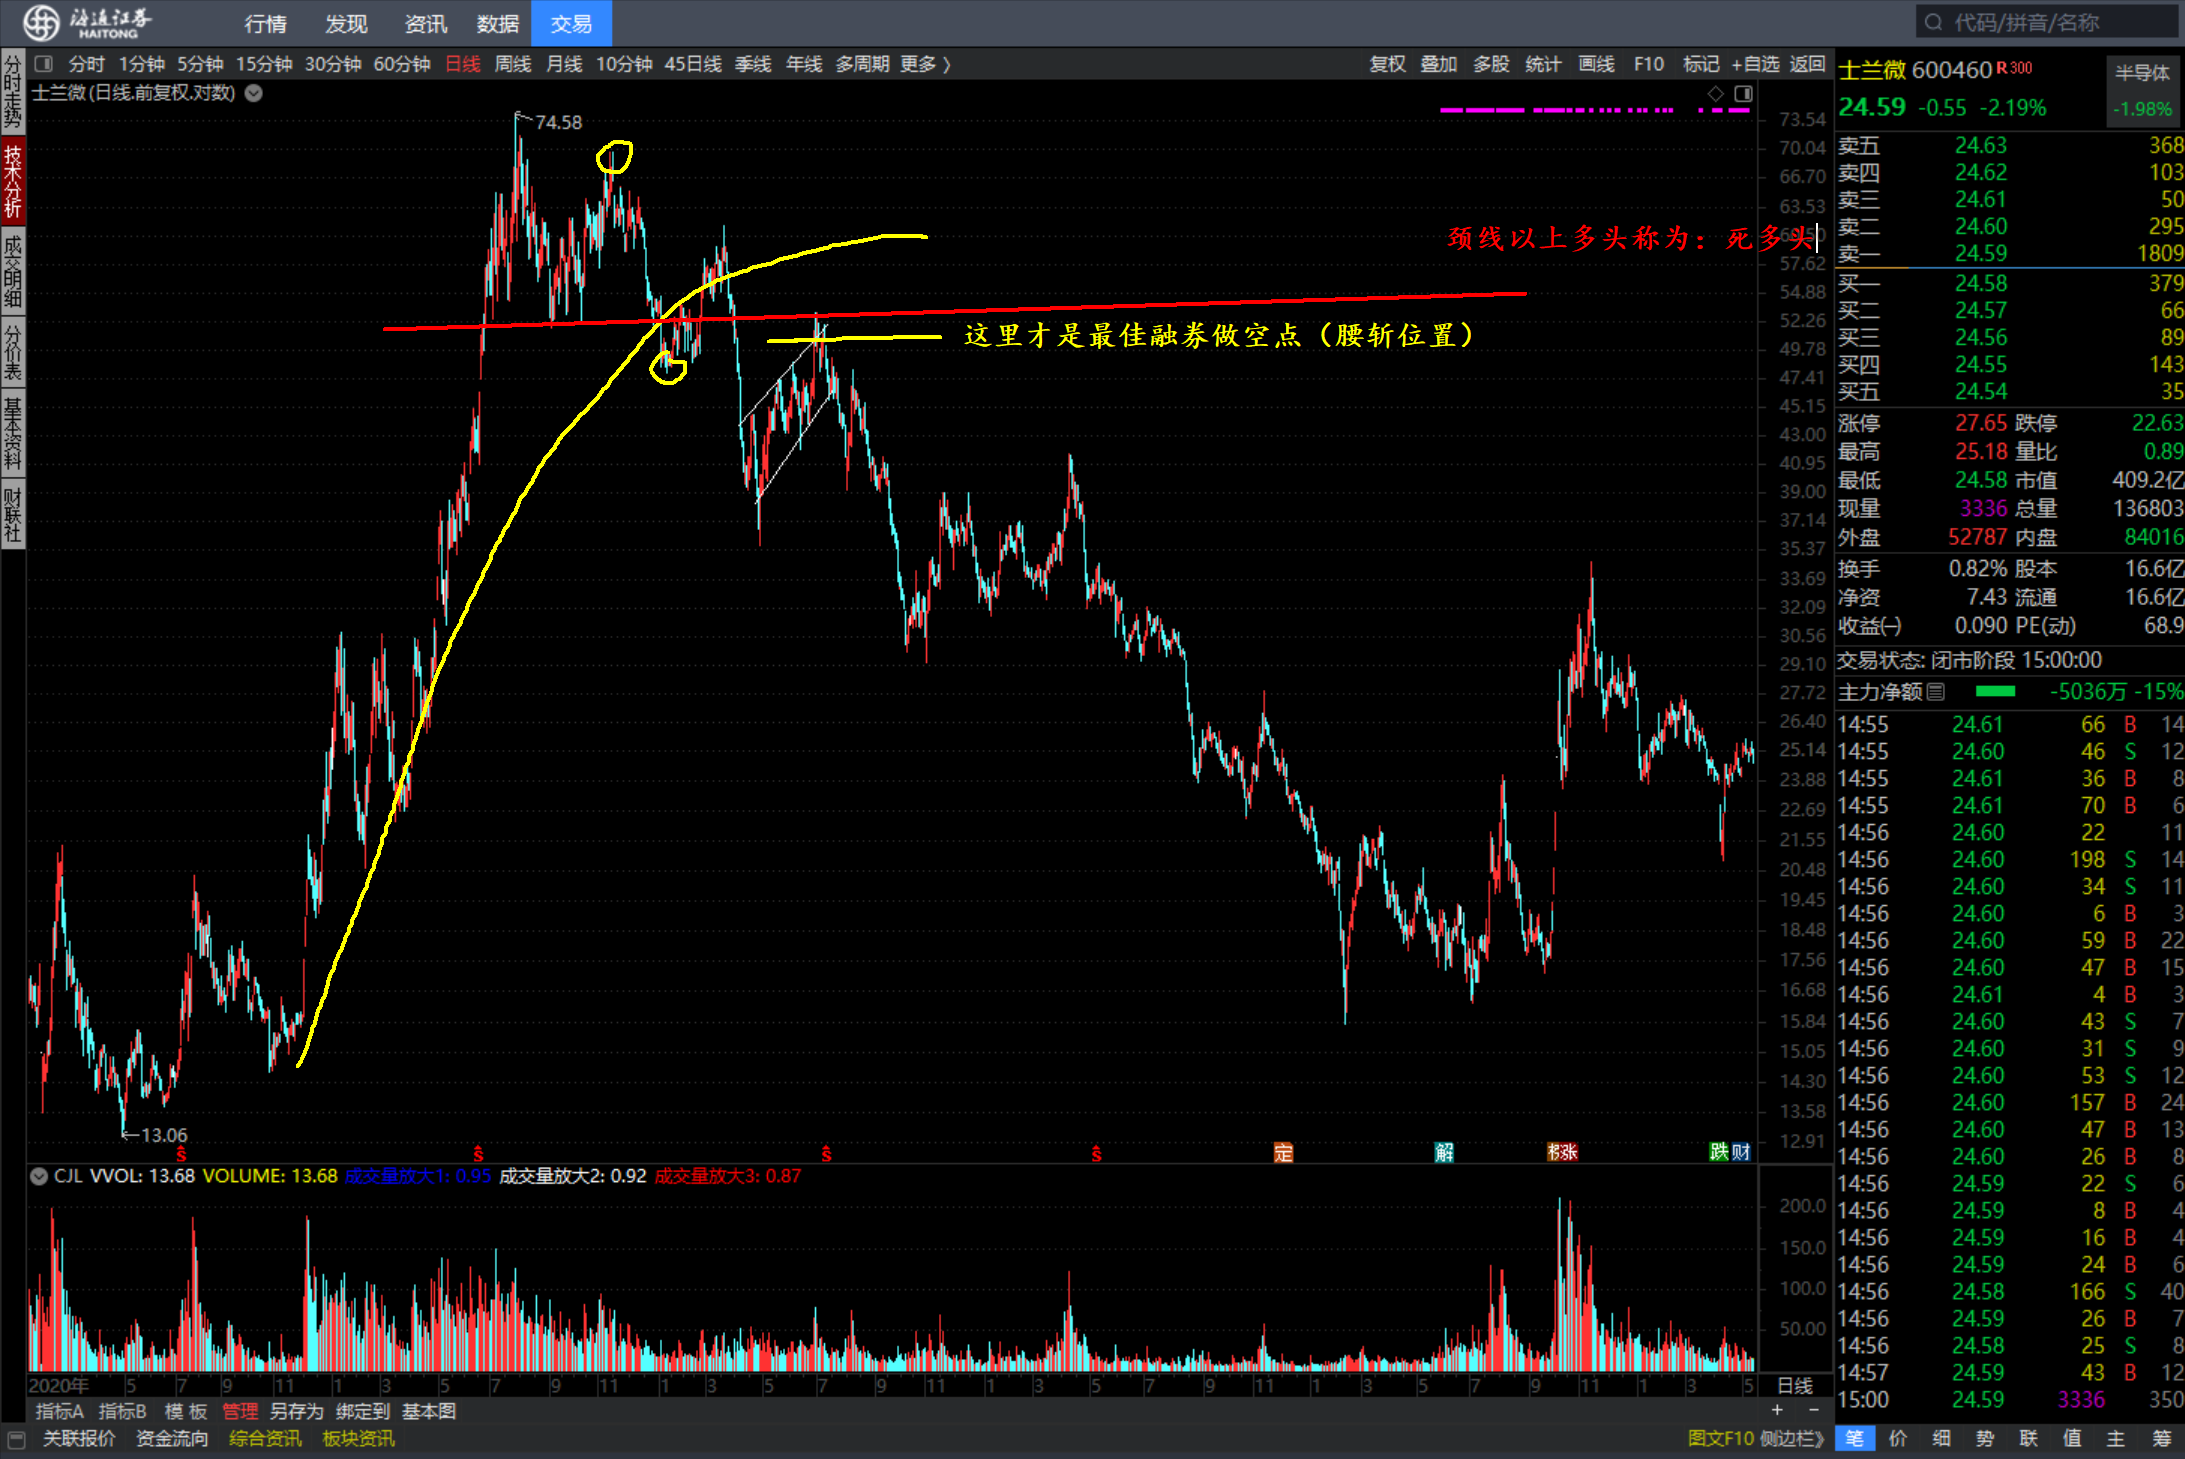Viewport: 2185px width, 1459px height.
Task: Click the 解 event marker icon
Action: click(x=1444, y=1152)
